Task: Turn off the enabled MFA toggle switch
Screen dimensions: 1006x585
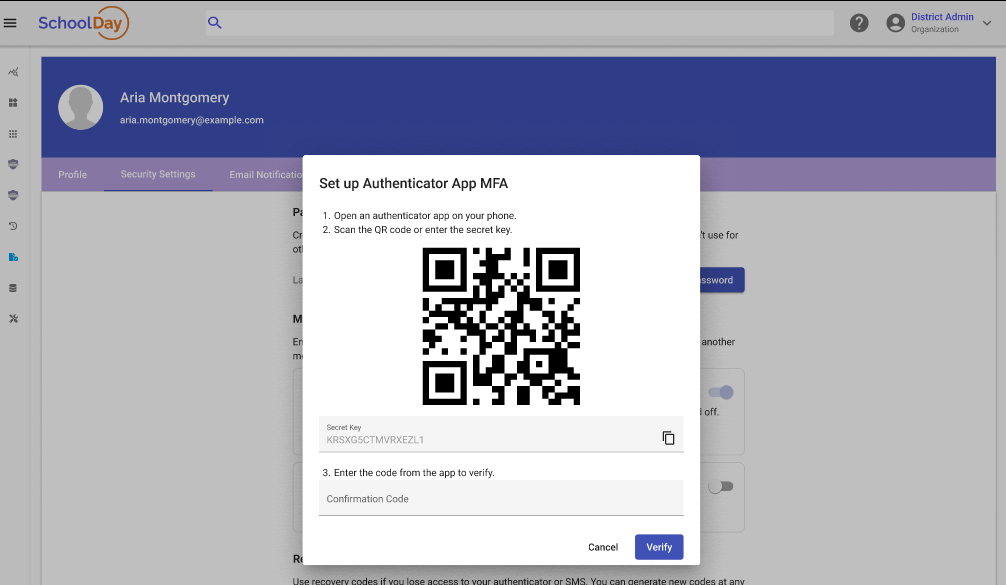Action: 720,392
